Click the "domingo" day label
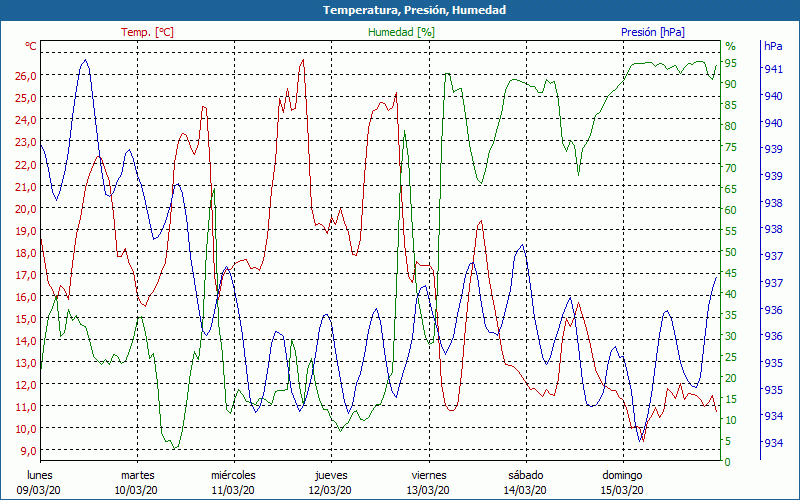Viewport: 800px width, 500px height. (x=622, y=476)
